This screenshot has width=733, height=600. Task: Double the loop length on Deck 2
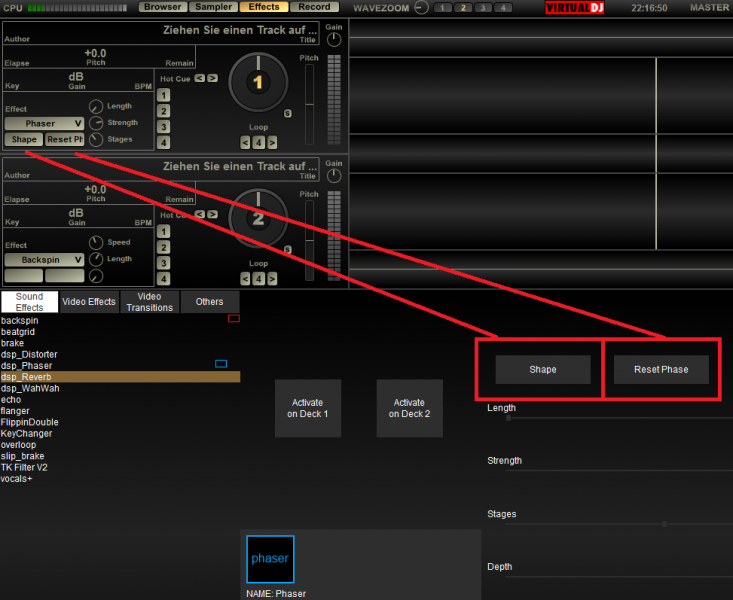pos(272,279)
